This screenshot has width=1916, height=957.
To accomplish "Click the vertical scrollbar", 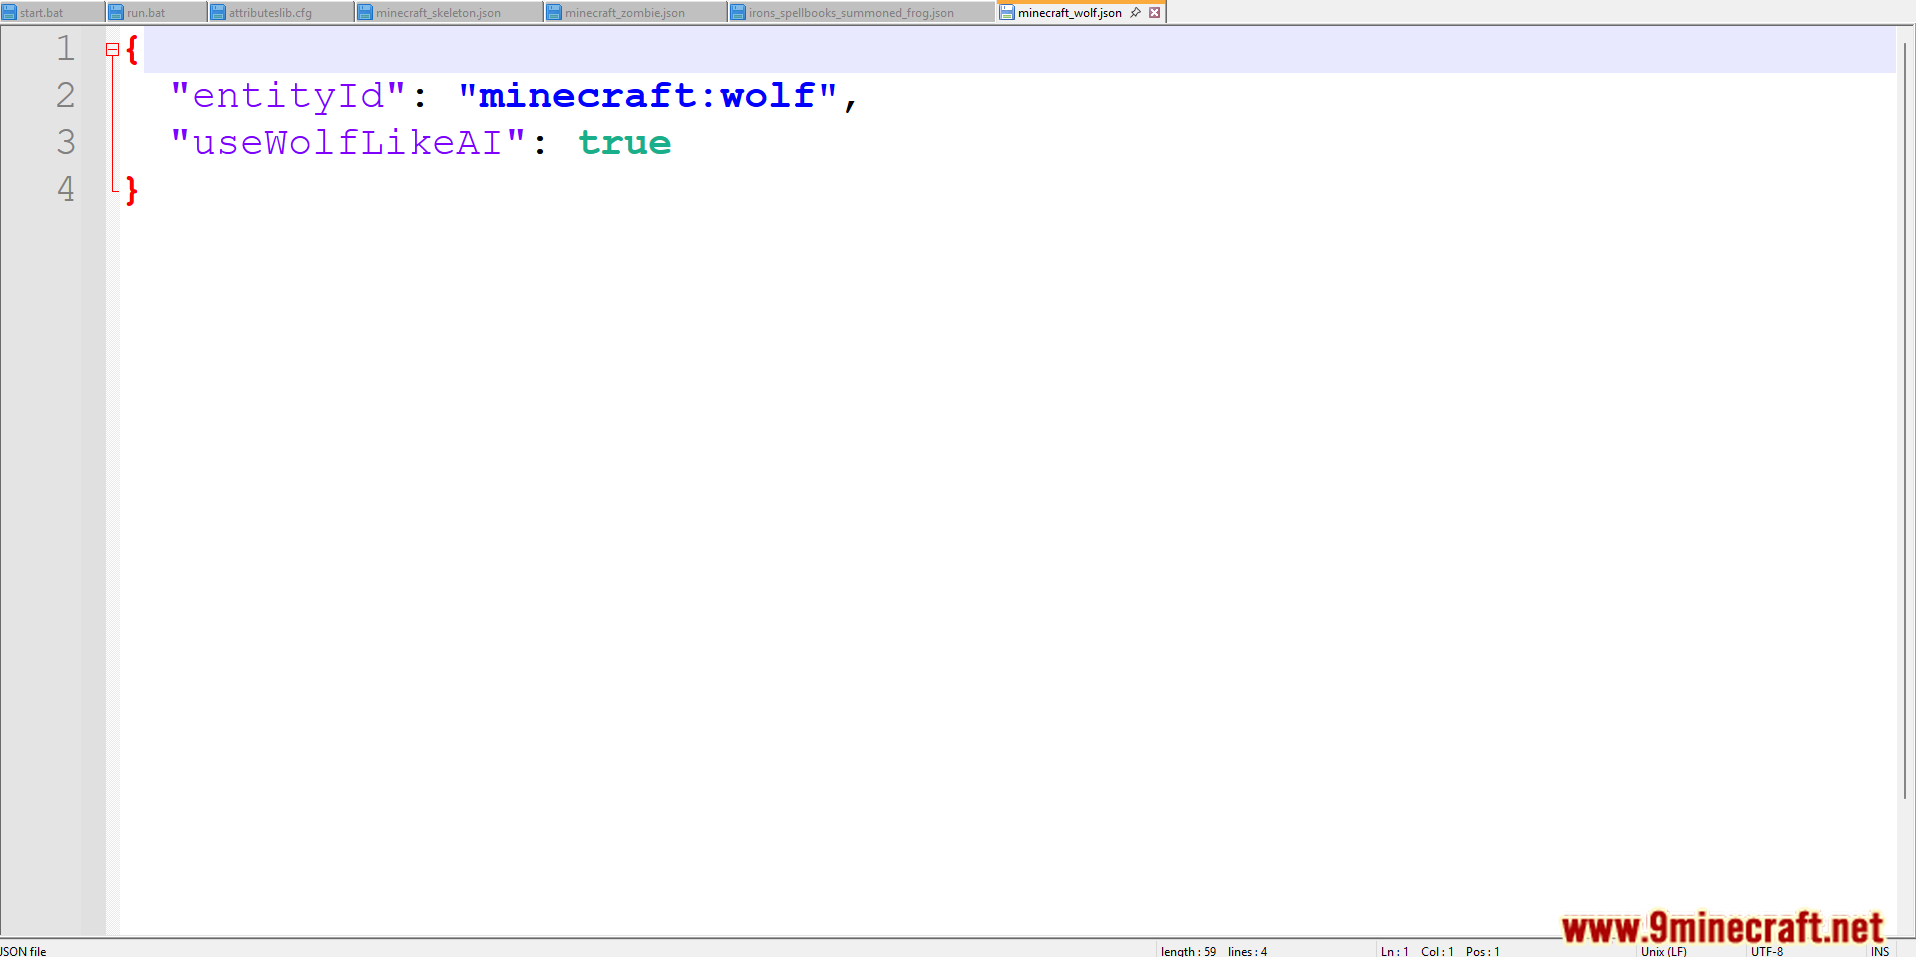I will click(x=1906, y=420).
